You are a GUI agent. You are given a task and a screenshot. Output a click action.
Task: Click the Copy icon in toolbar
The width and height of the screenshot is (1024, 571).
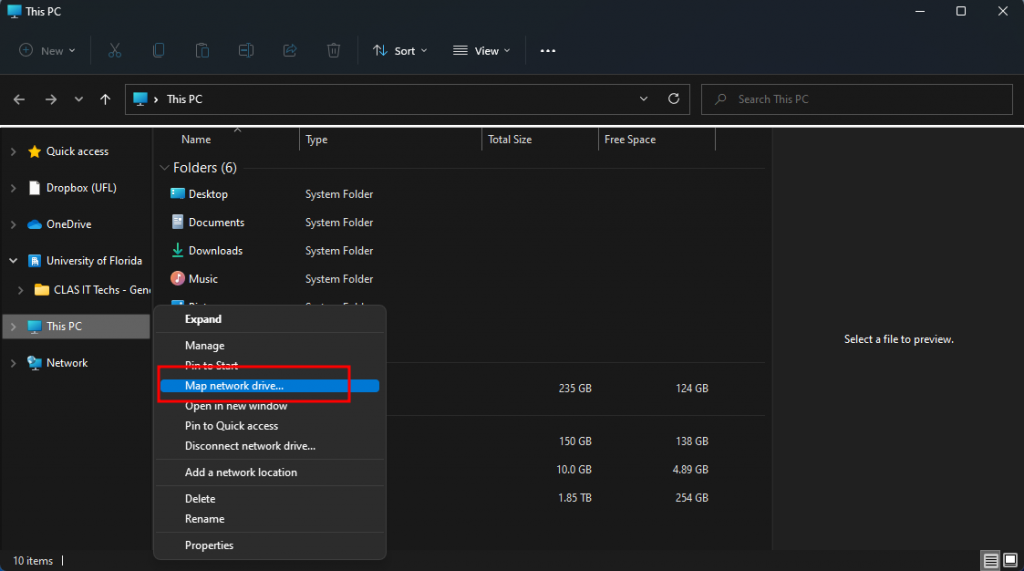point(159,50)
